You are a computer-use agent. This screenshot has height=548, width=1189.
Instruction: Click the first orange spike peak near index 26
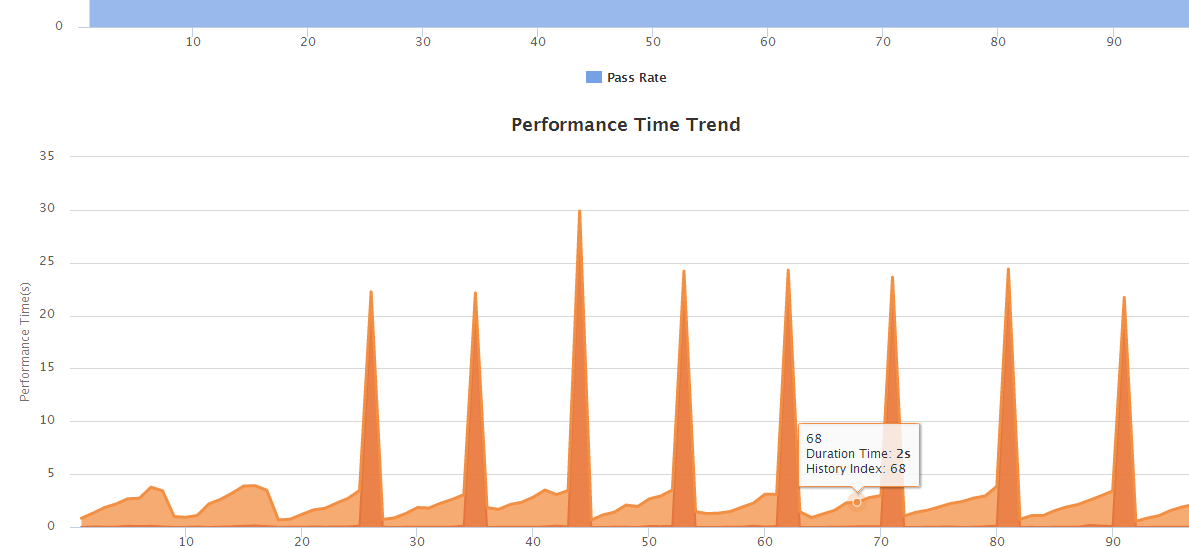tap(371, 292)
